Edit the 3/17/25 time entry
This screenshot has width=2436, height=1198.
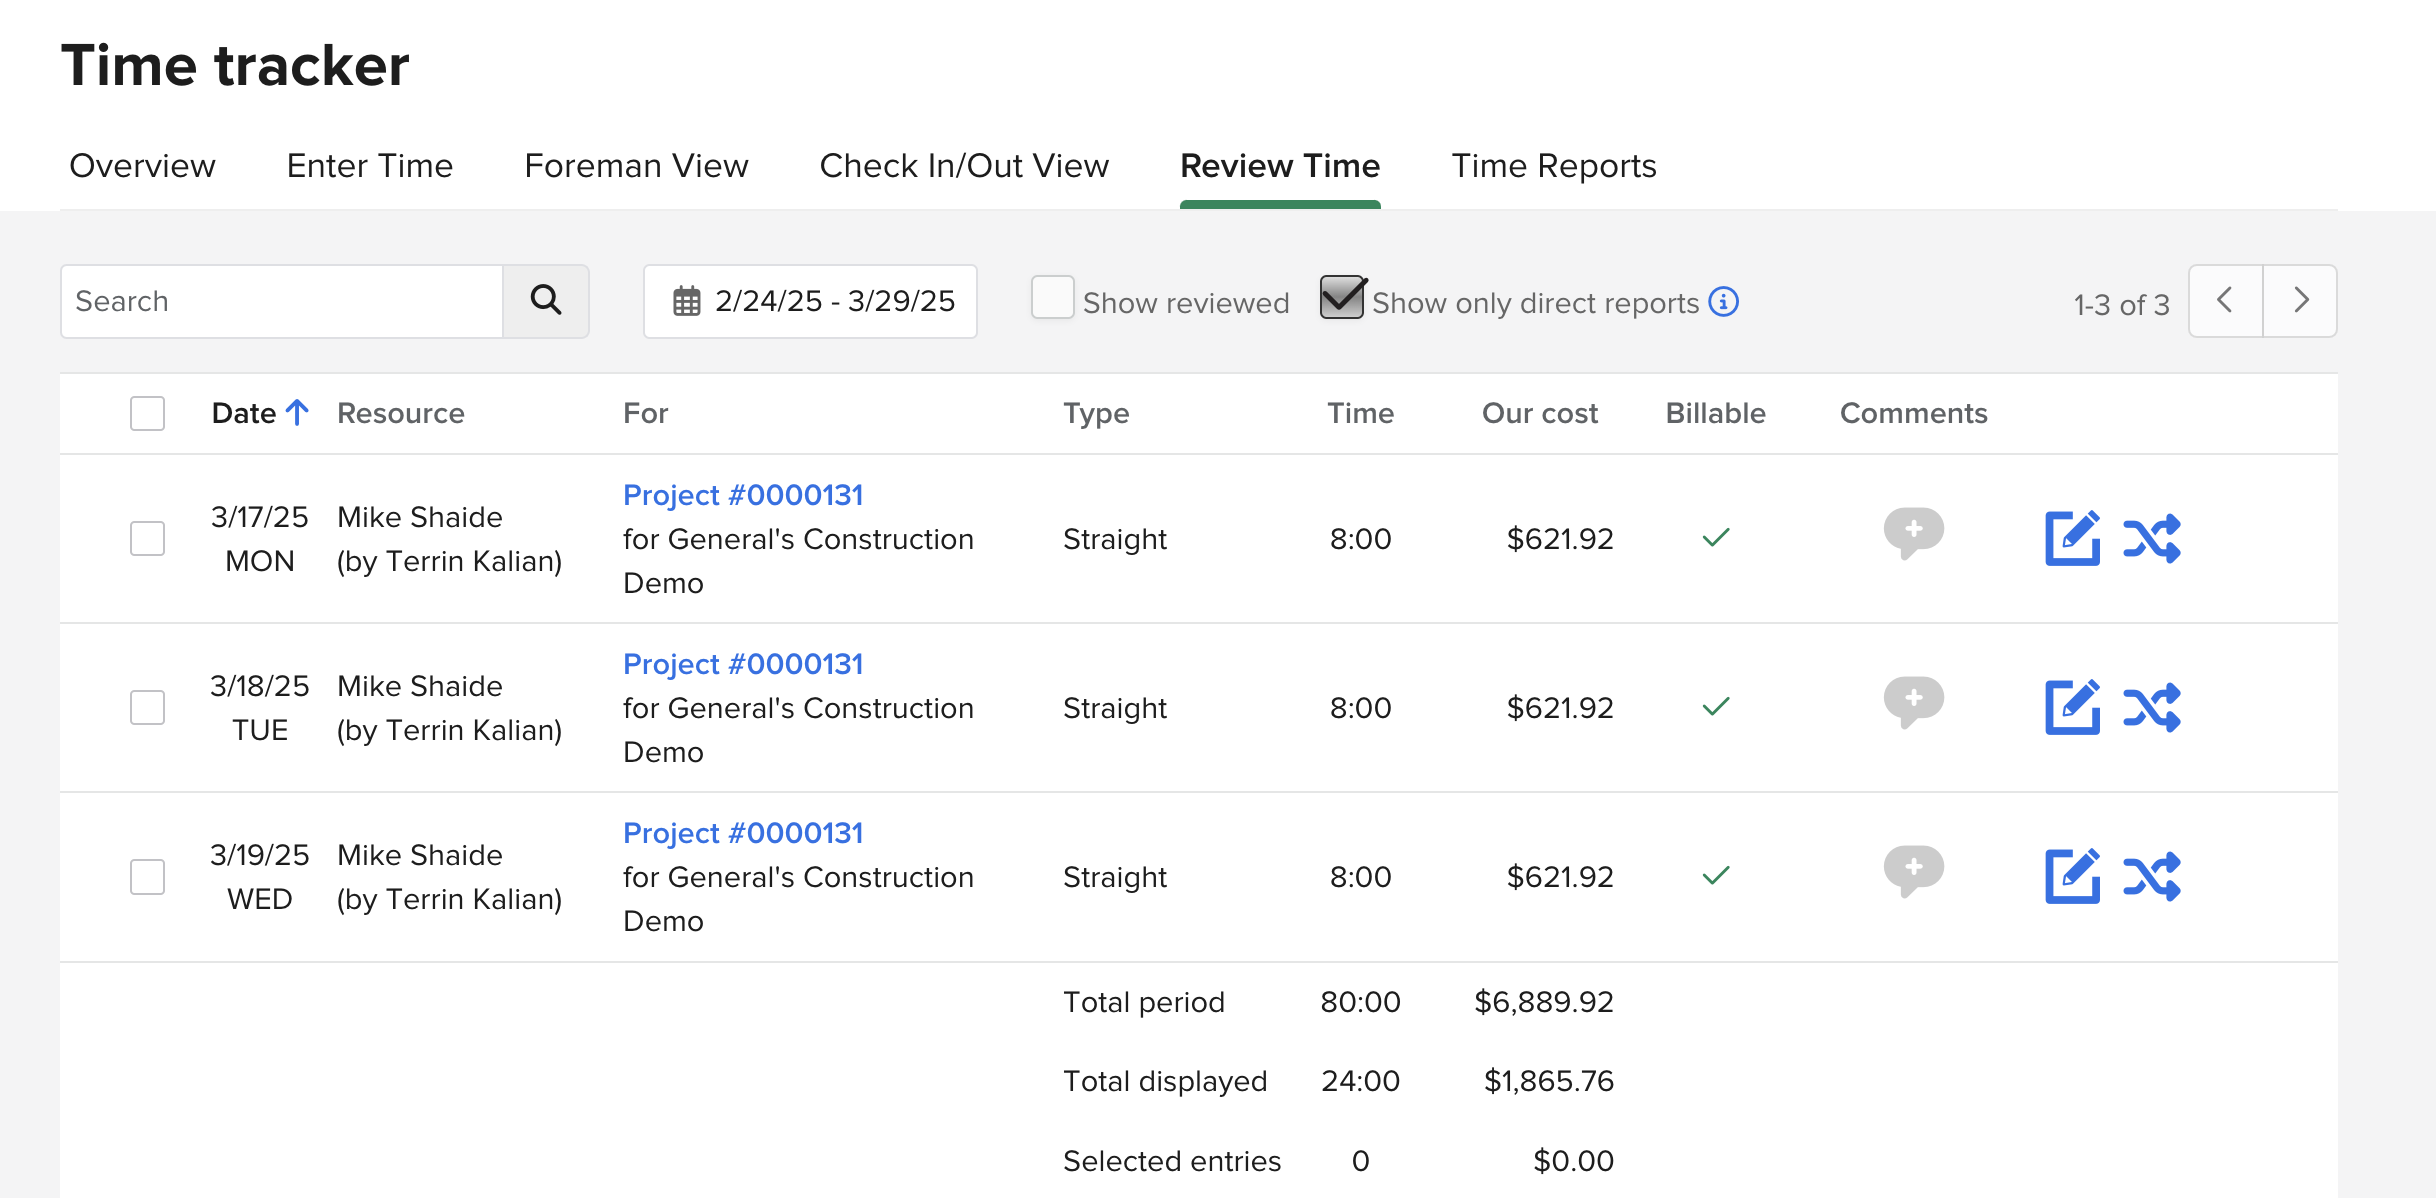[2071, 538]
